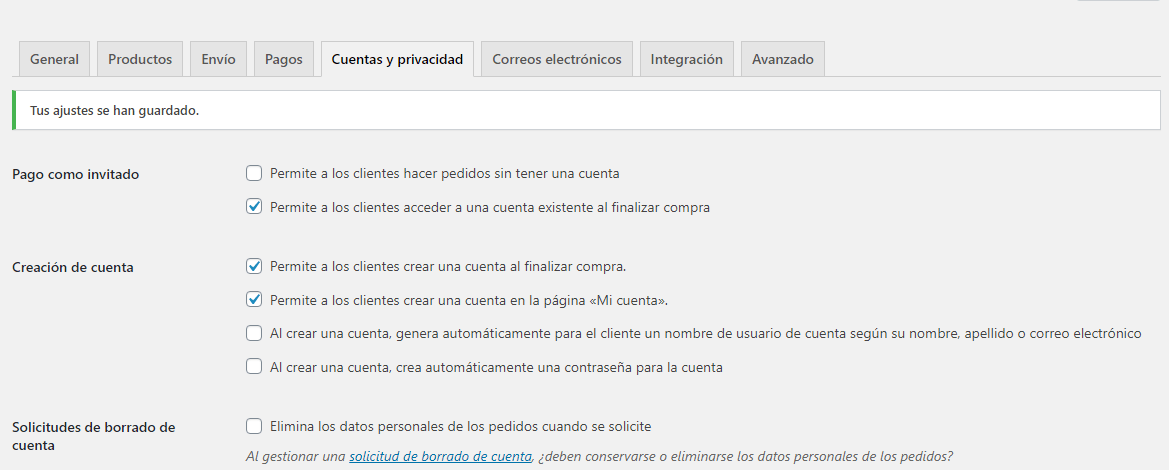This screenshot has height=470, width=1169.
Task: Click the Creación de cuenta label
Action: [x=73, y=267]
